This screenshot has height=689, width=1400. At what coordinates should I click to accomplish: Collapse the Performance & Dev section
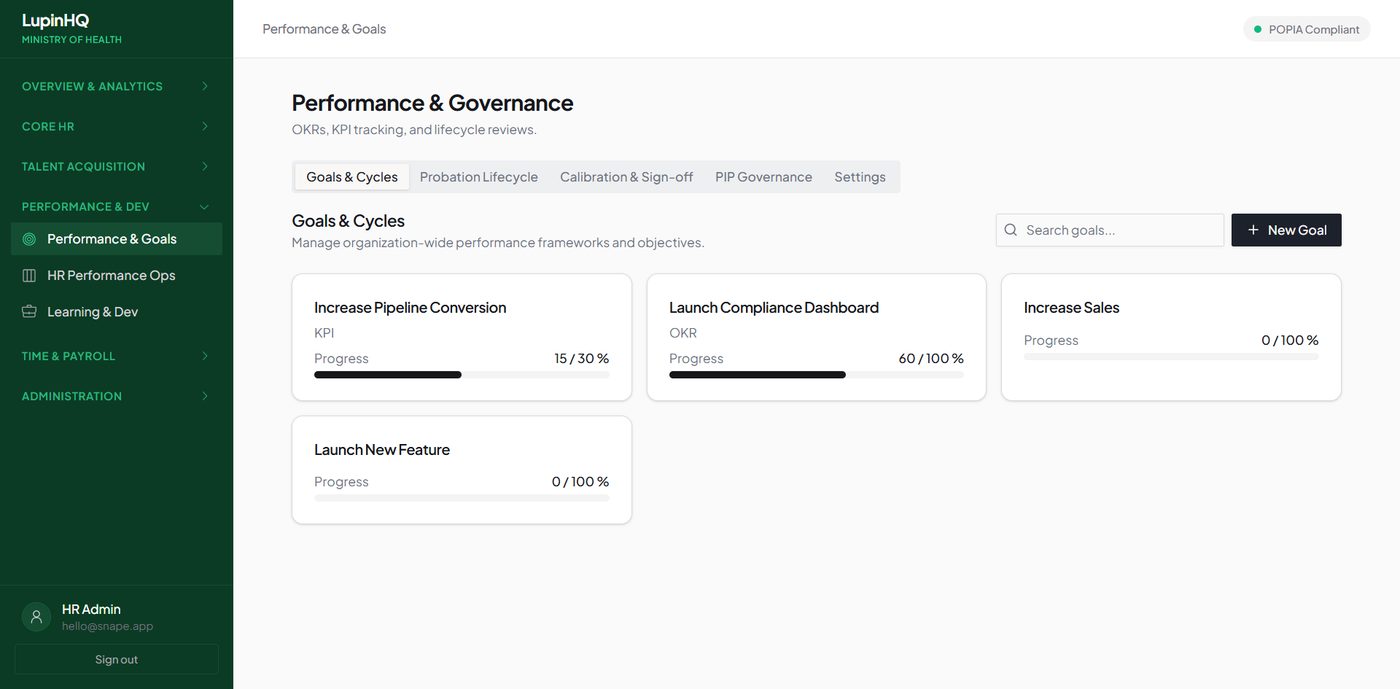point(116,206)
